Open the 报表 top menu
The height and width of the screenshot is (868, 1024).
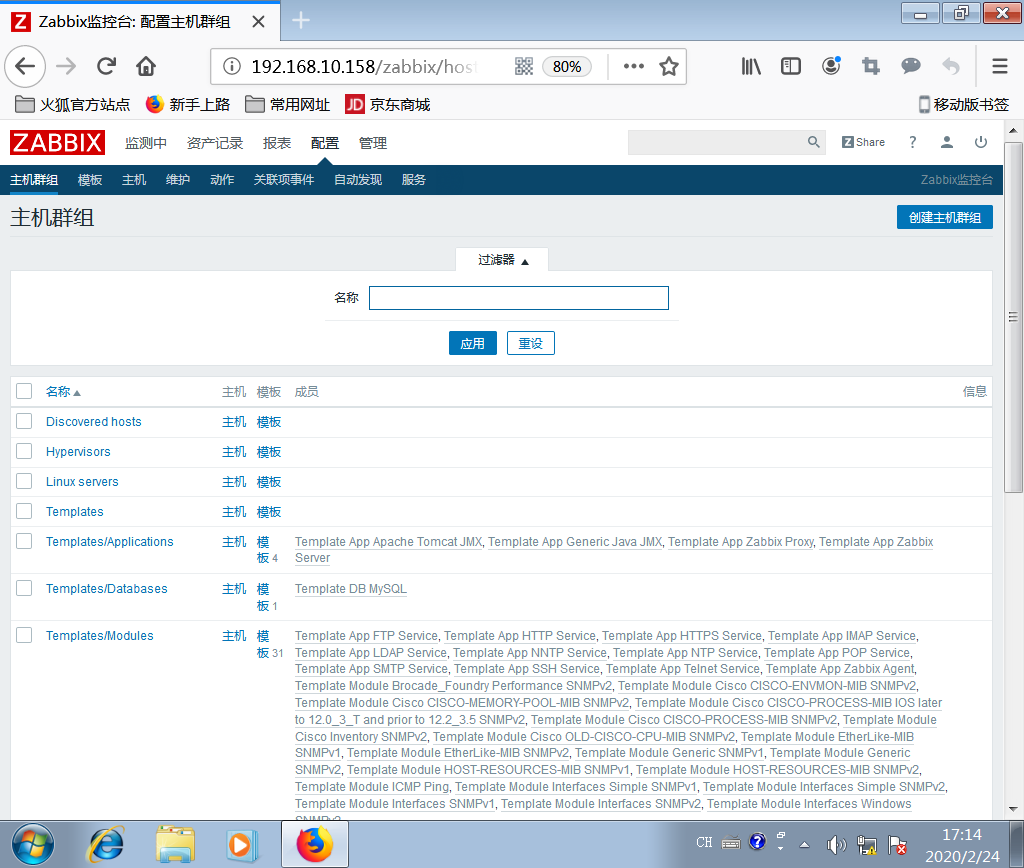pyautogui.click(x=277, y=143)
